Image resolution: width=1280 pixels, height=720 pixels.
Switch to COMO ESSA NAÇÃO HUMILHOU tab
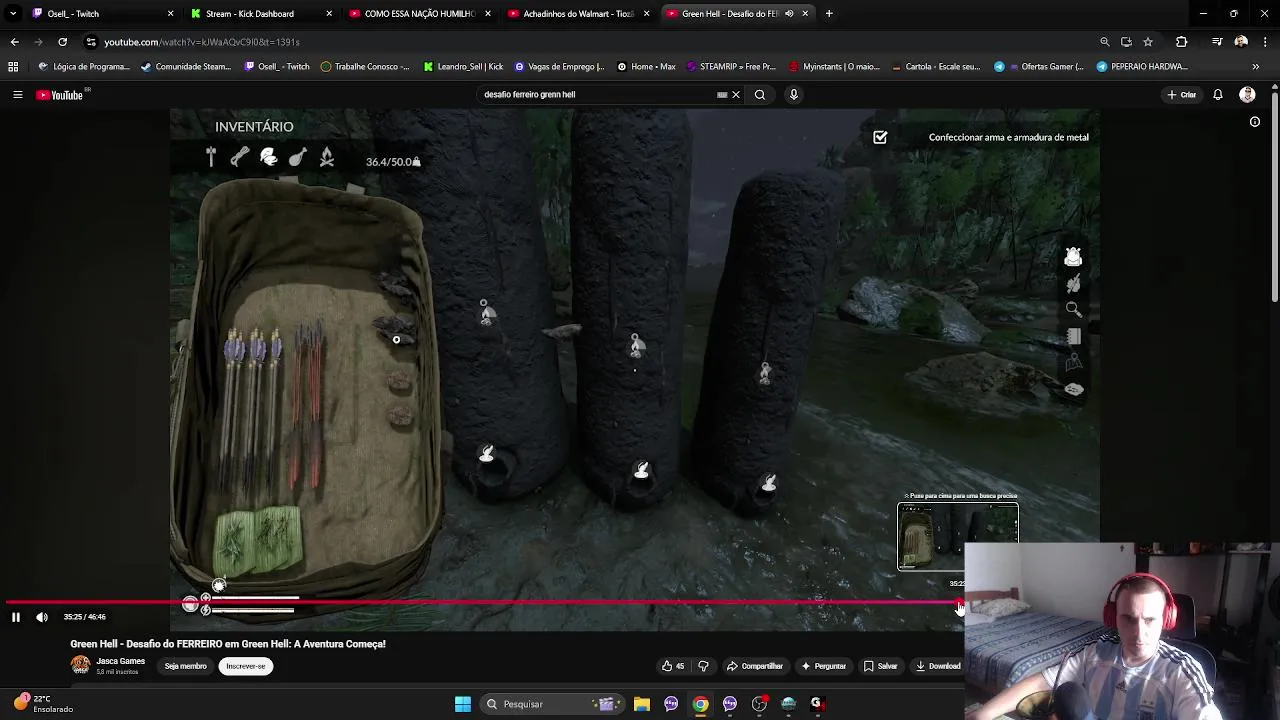click(x=420, y=14)
